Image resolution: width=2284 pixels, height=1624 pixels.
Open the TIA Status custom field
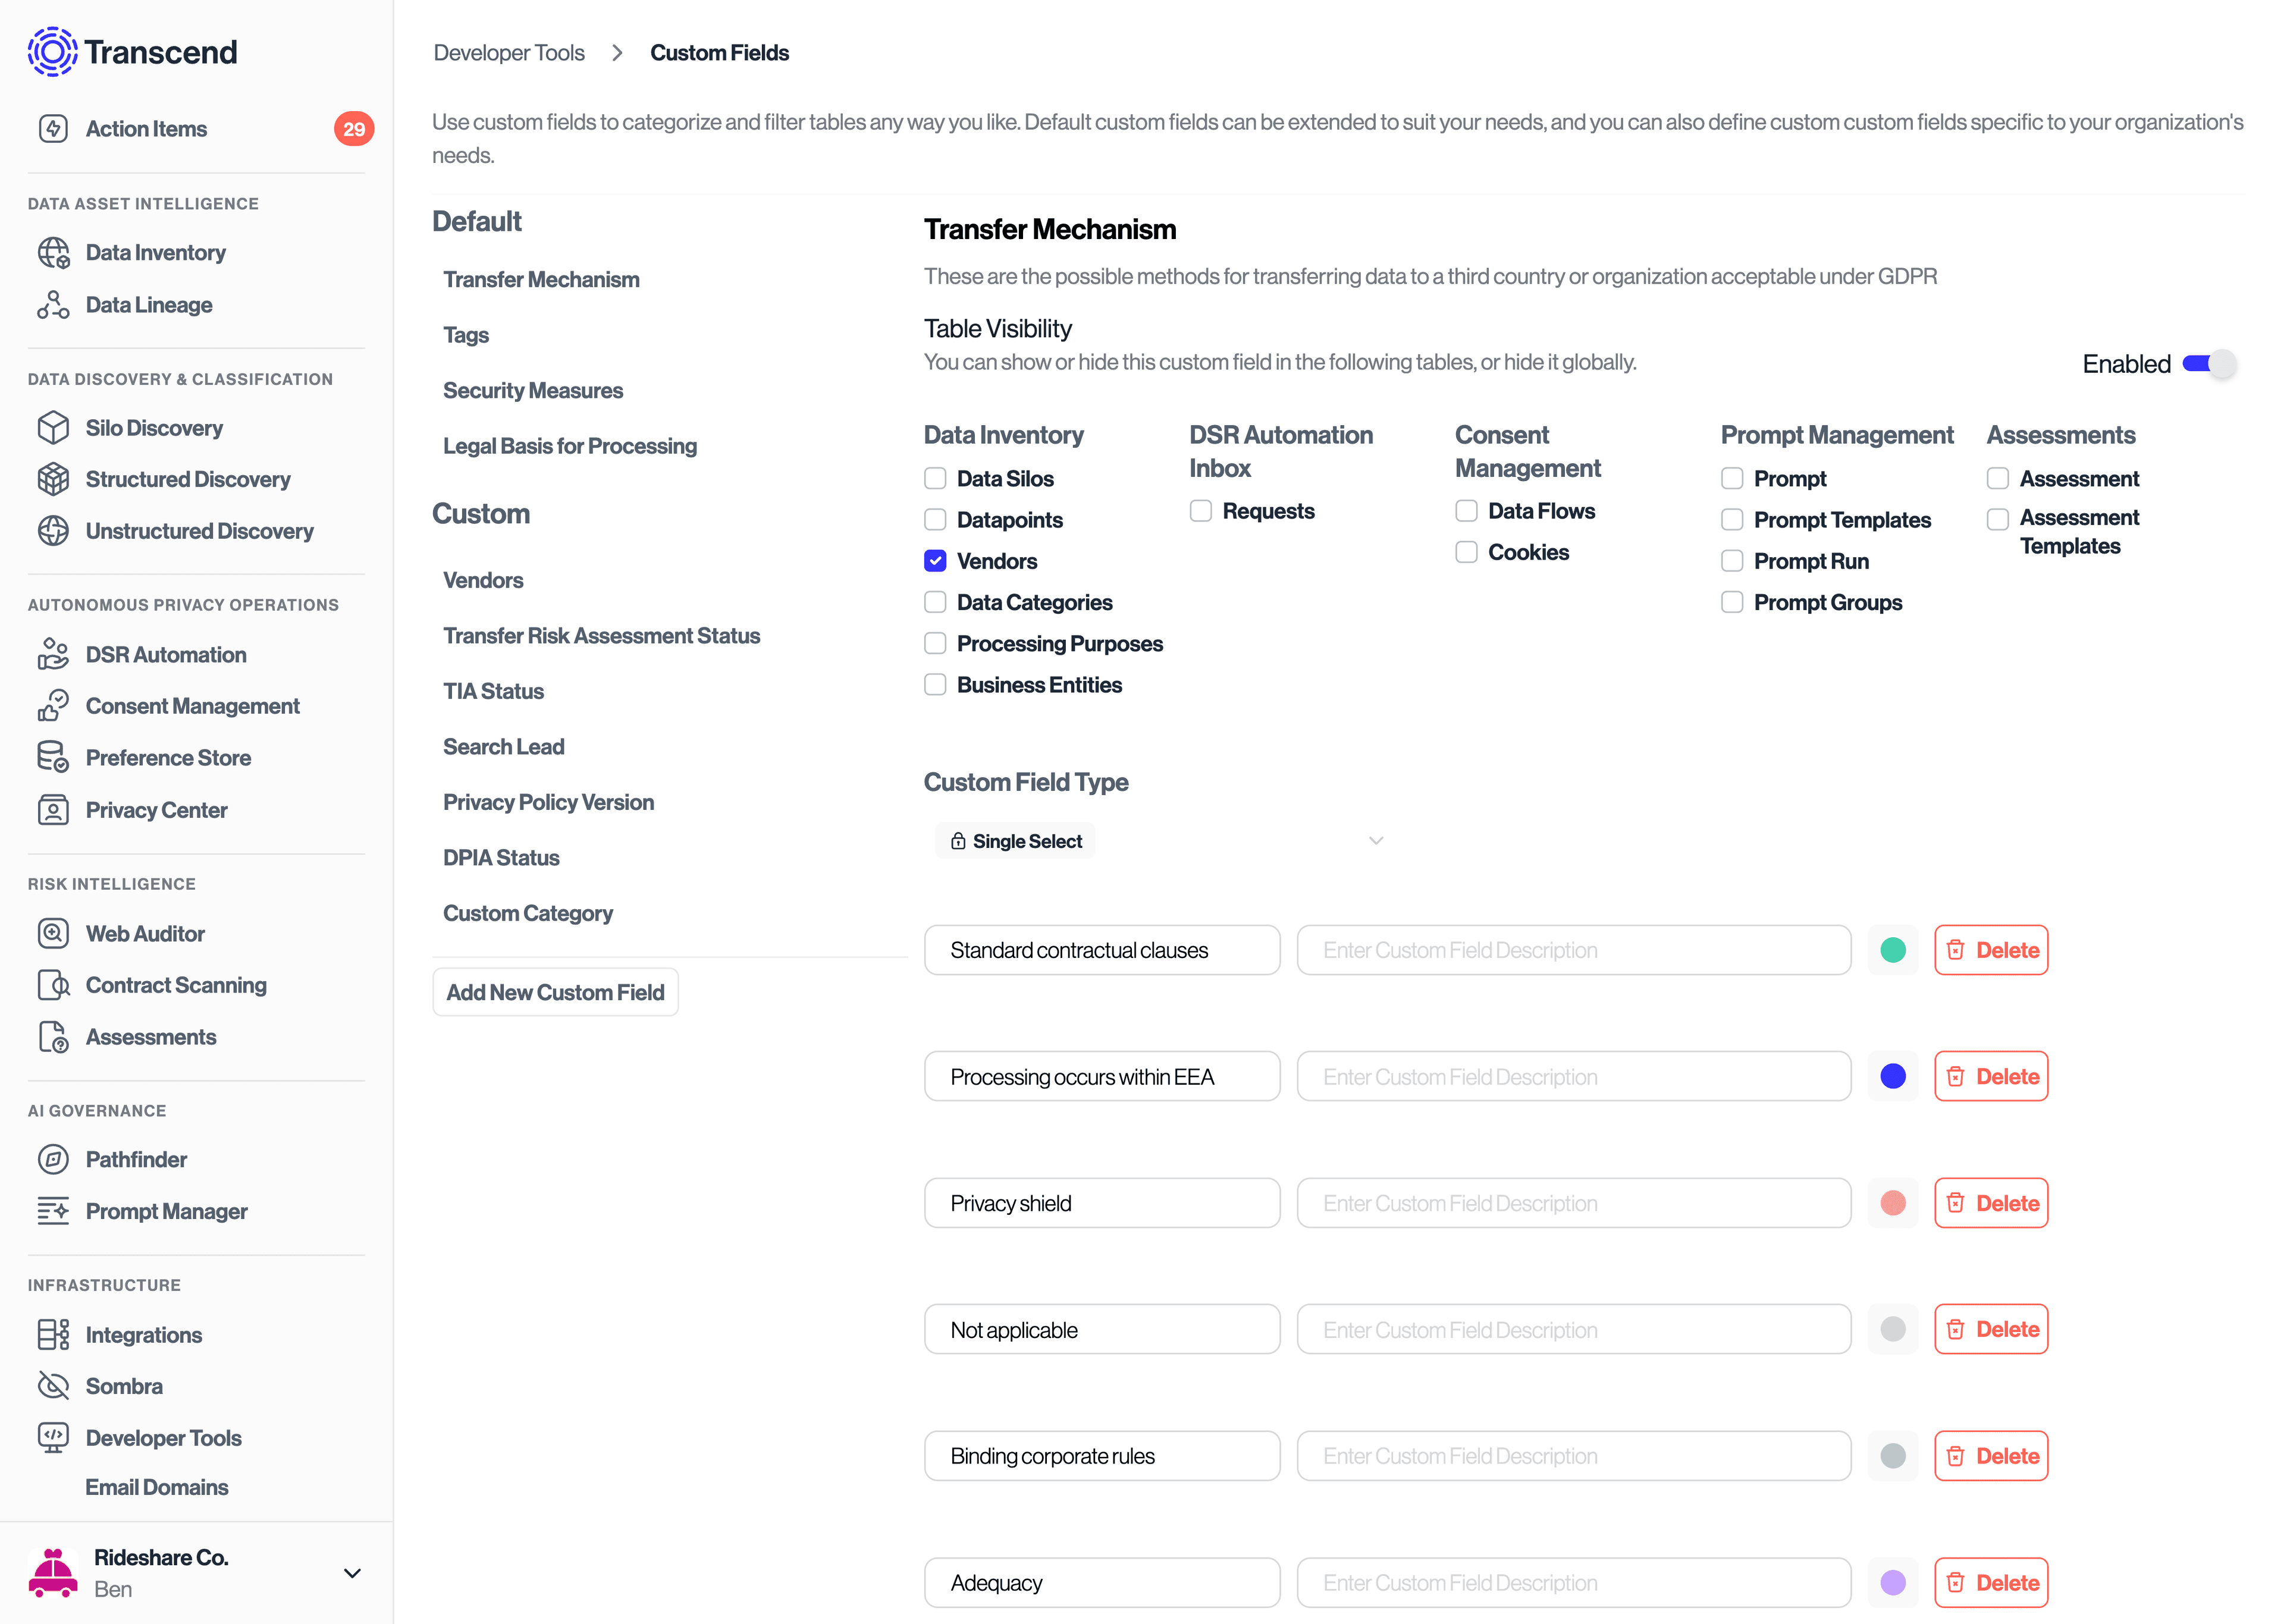point(493,690)
